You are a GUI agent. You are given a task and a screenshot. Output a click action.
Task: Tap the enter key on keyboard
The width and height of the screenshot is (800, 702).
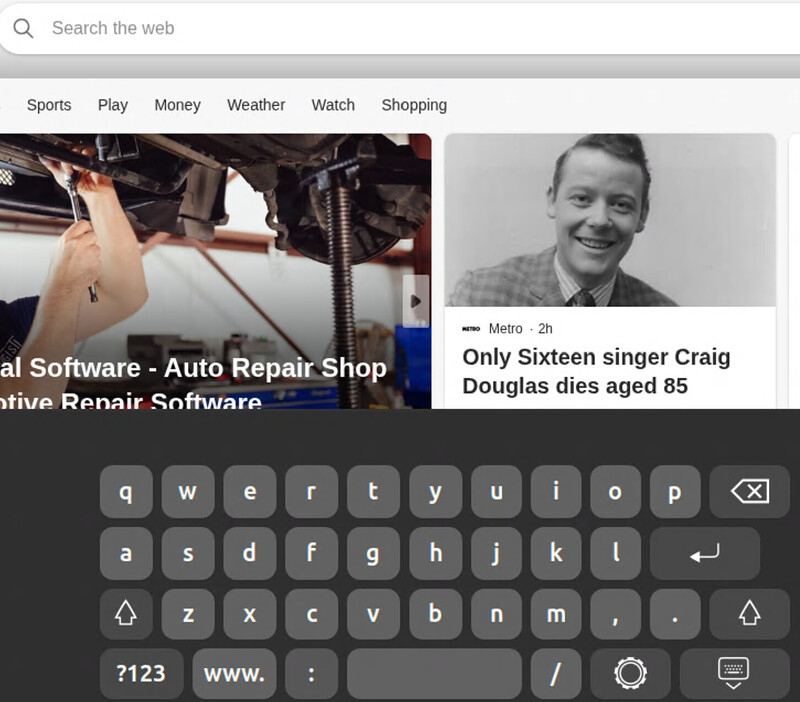pos(705,553)
